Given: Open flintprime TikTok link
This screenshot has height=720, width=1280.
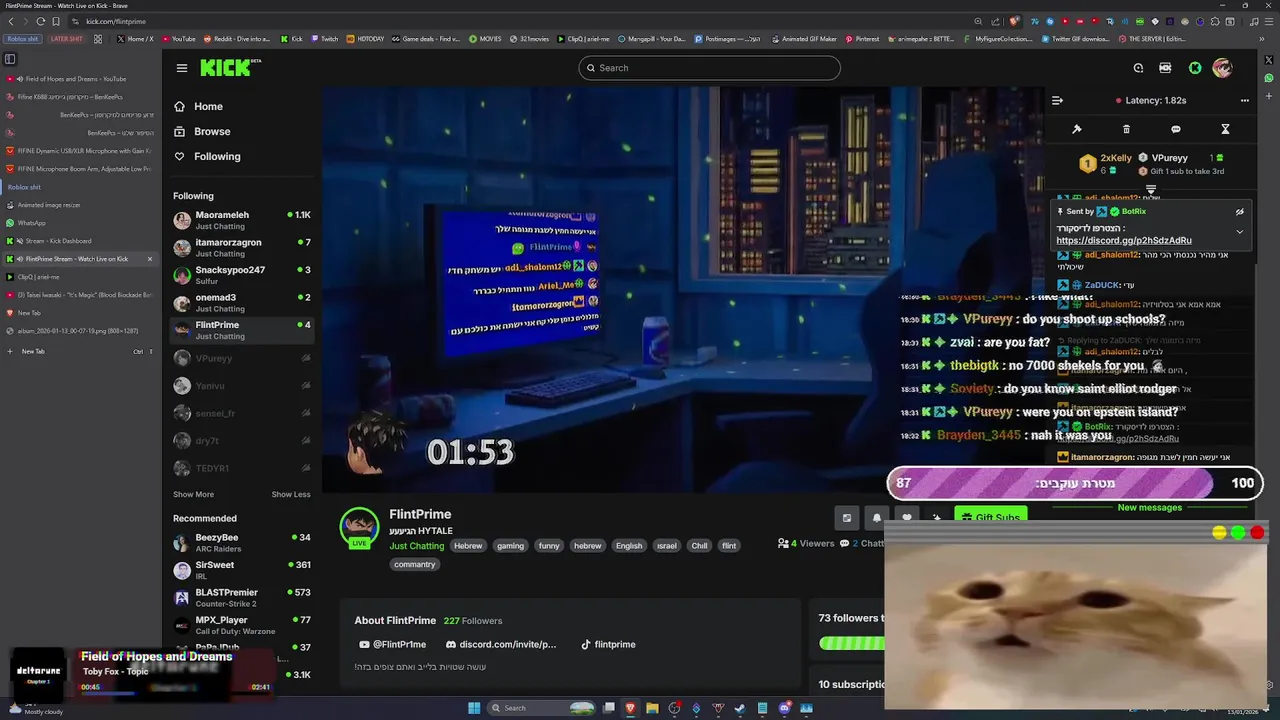Looking at the screenshot, I should pos(608,645).
